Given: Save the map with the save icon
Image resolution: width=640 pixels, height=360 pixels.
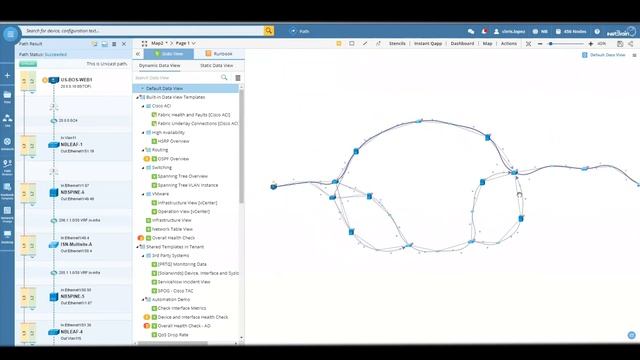Looking at the screenshot, I should [620, 44].
